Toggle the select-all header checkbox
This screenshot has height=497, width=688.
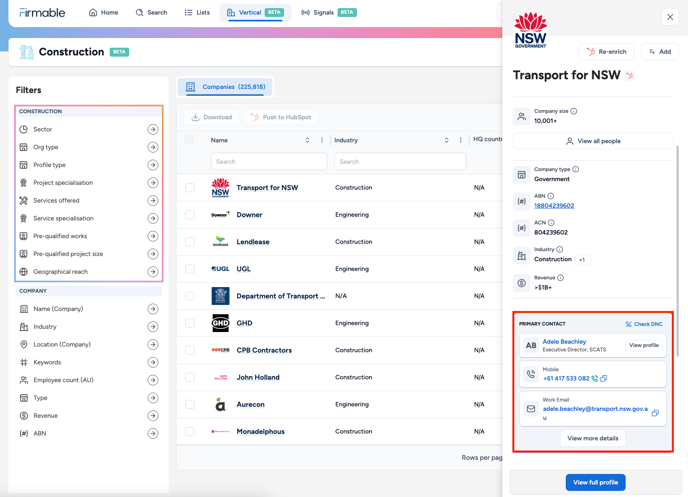(189, 139)
